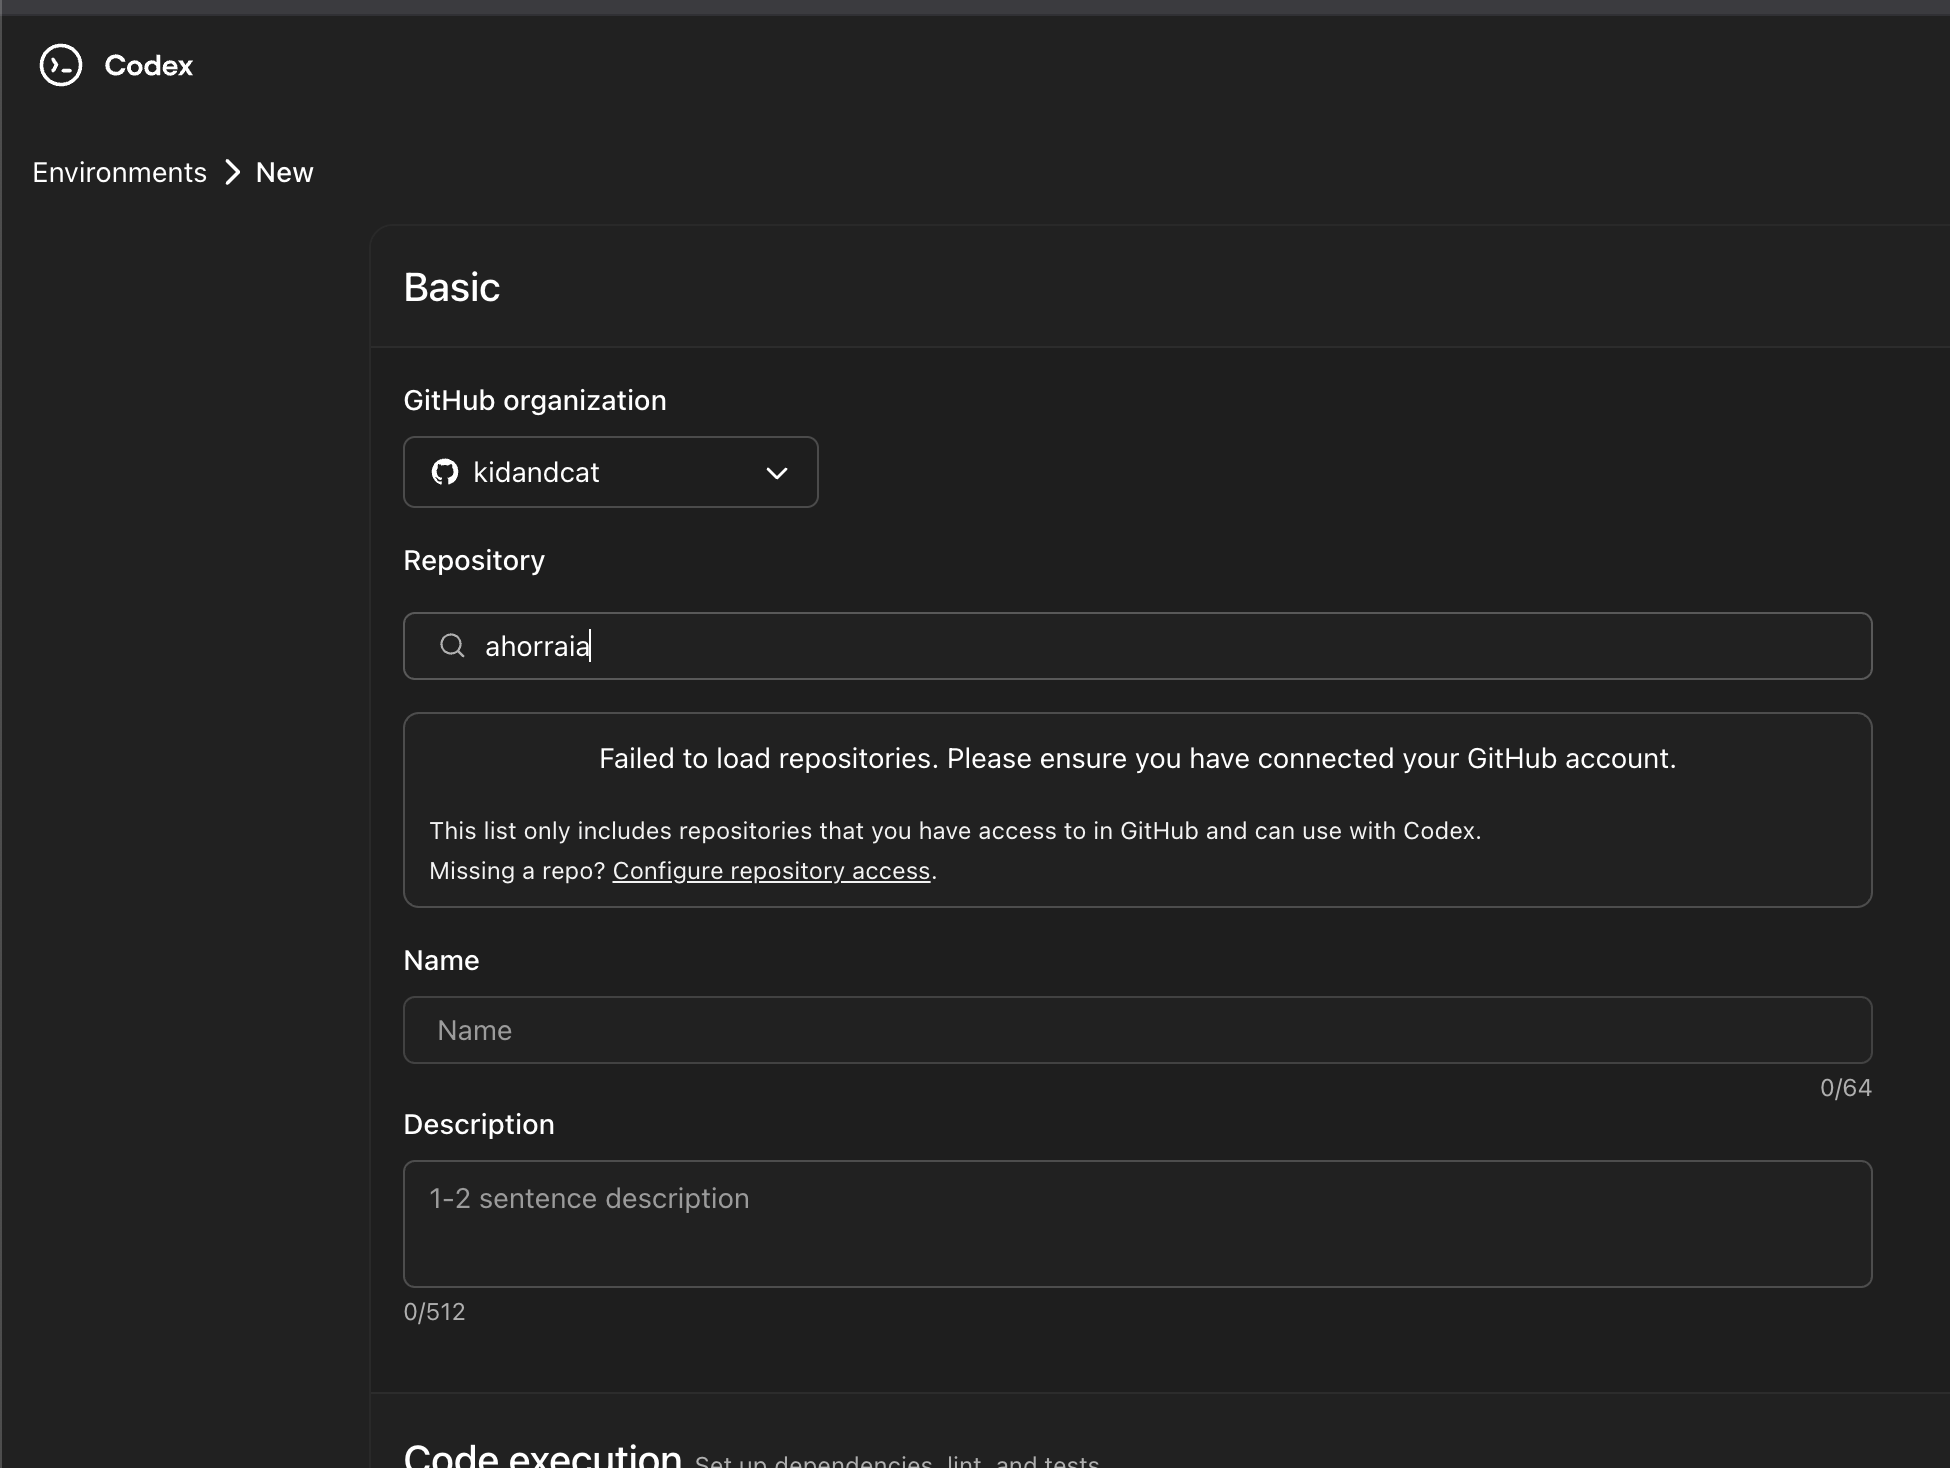Click the Failed to load repositories message
Screen dimensions: 1950x1468
tap(1137, 759)
